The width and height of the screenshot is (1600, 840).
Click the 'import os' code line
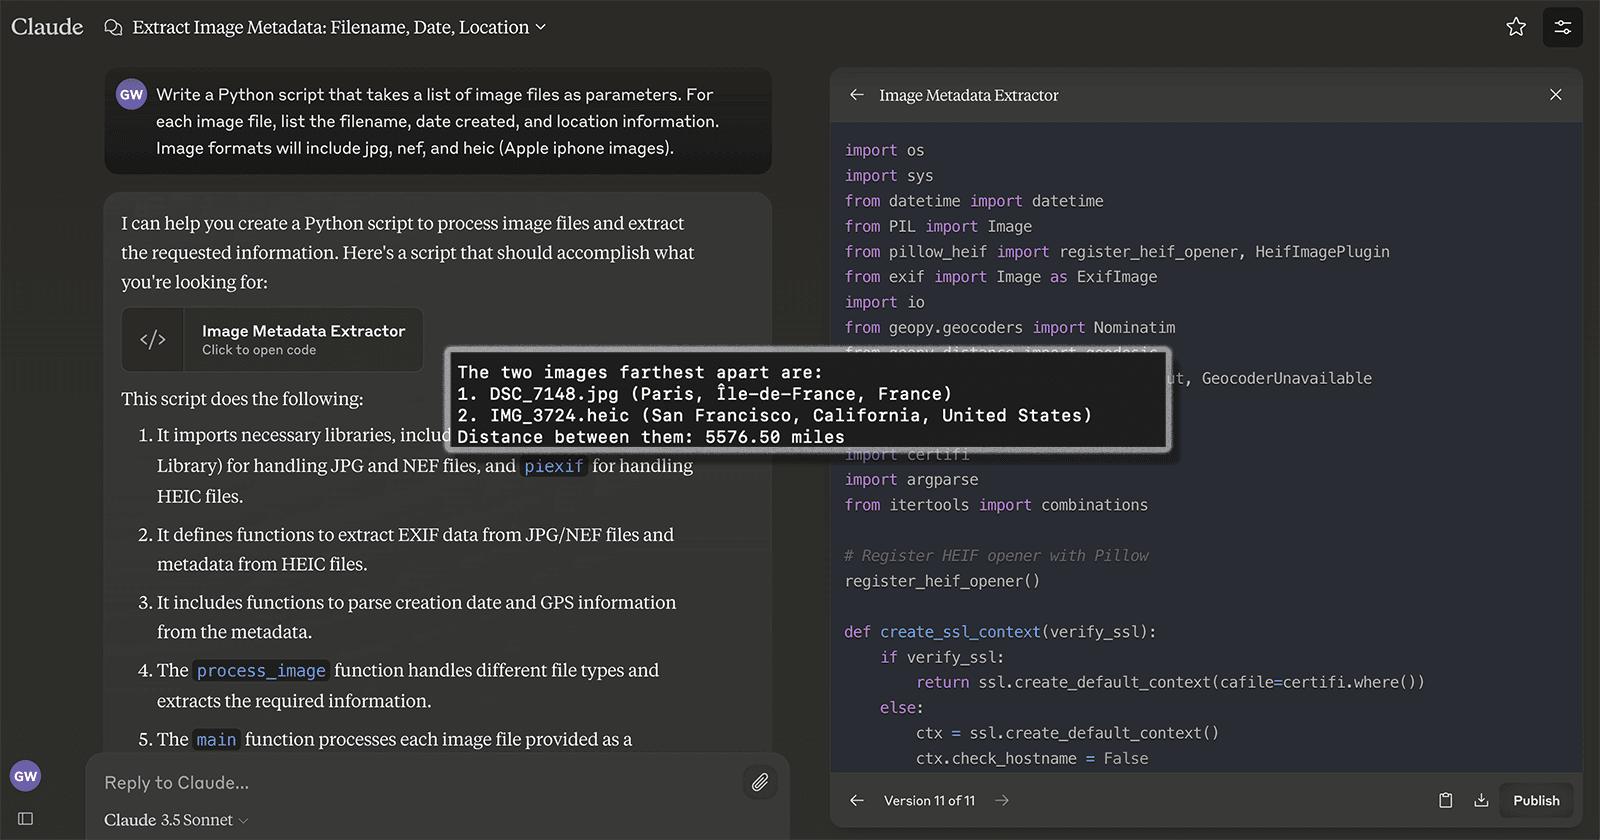884,151
